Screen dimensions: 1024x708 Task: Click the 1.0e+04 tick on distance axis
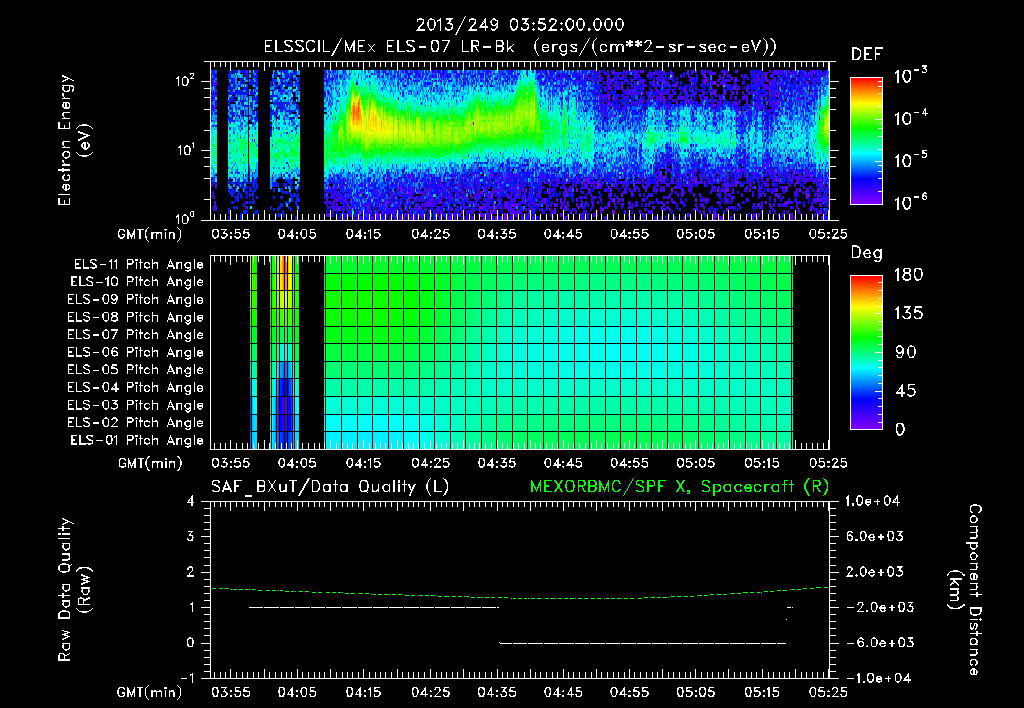pyautogui.click(x=872, y=501)
